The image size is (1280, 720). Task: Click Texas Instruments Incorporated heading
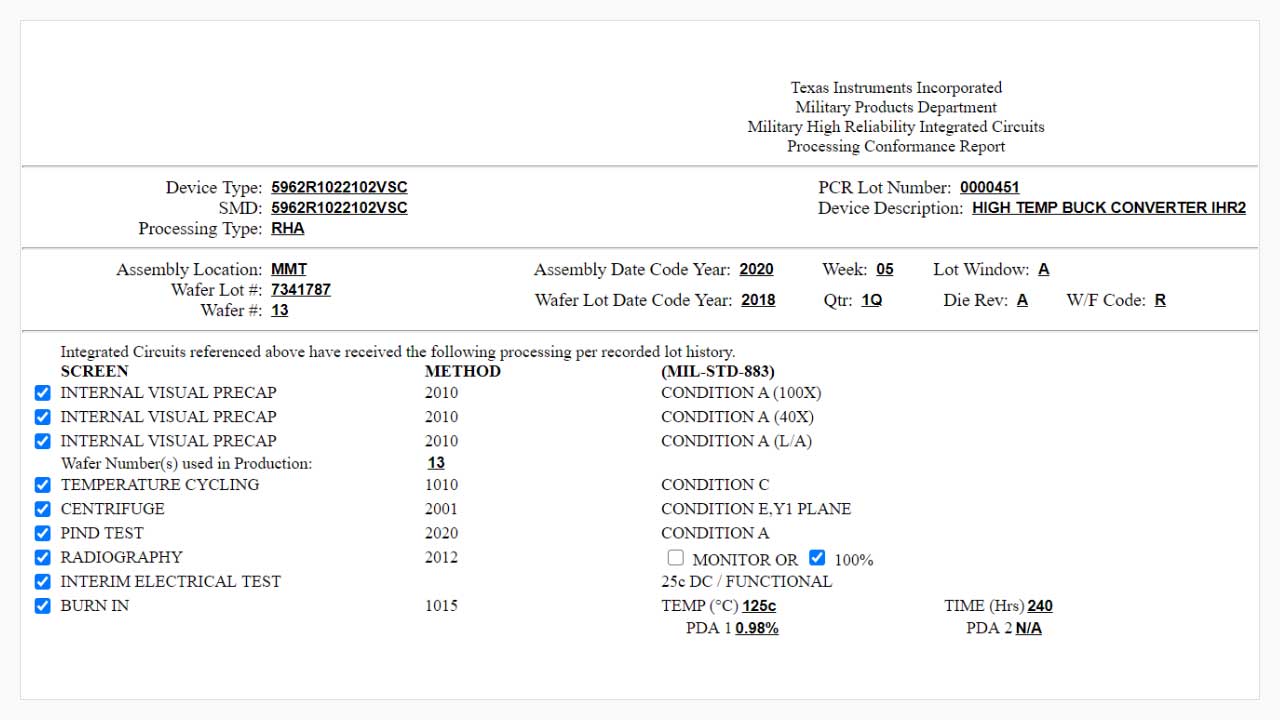coord(896,88)
